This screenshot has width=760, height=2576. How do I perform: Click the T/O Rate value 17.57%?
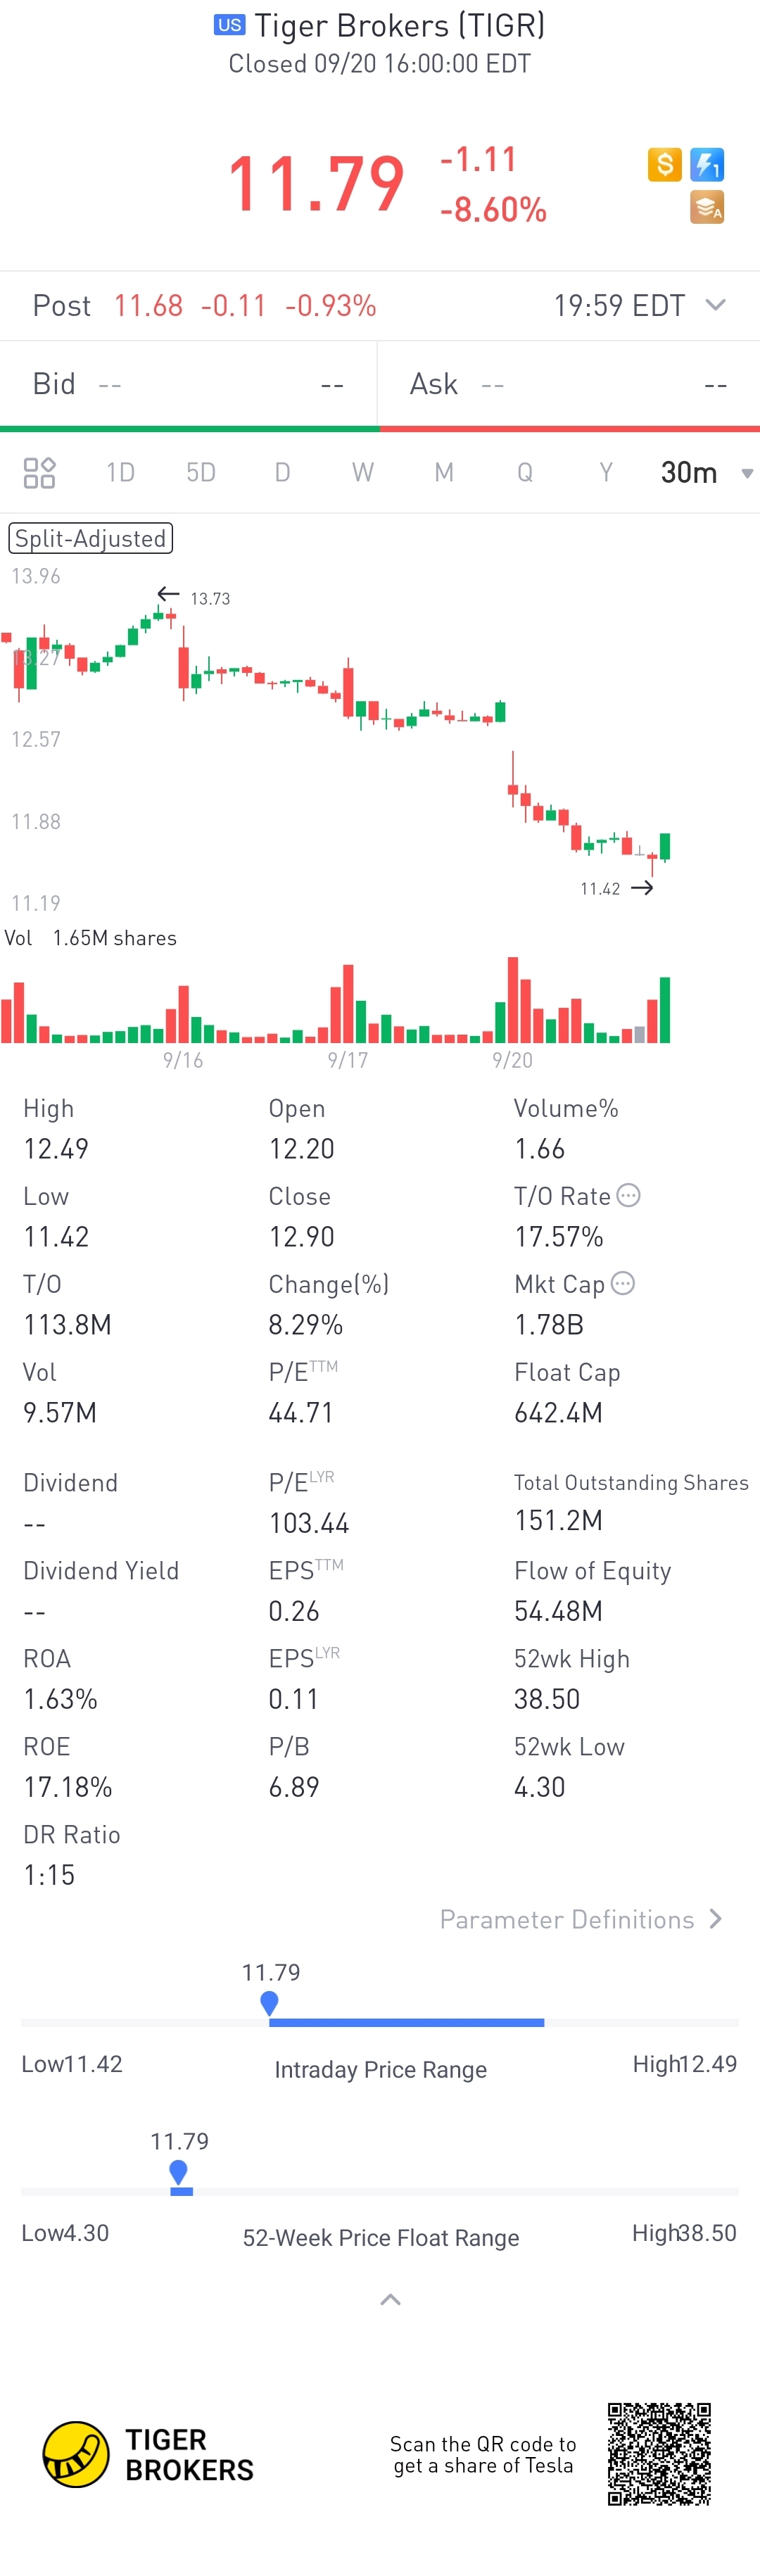[559, 1236]
